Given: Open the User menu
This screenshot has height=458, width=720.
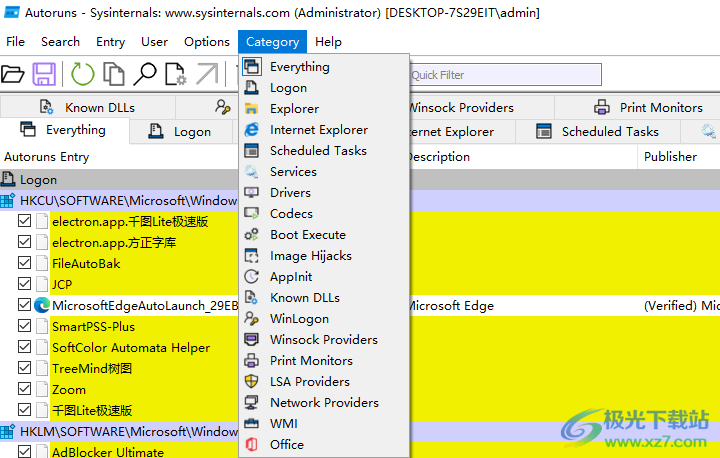Looking at the screenshot, I should pos(154,42).
